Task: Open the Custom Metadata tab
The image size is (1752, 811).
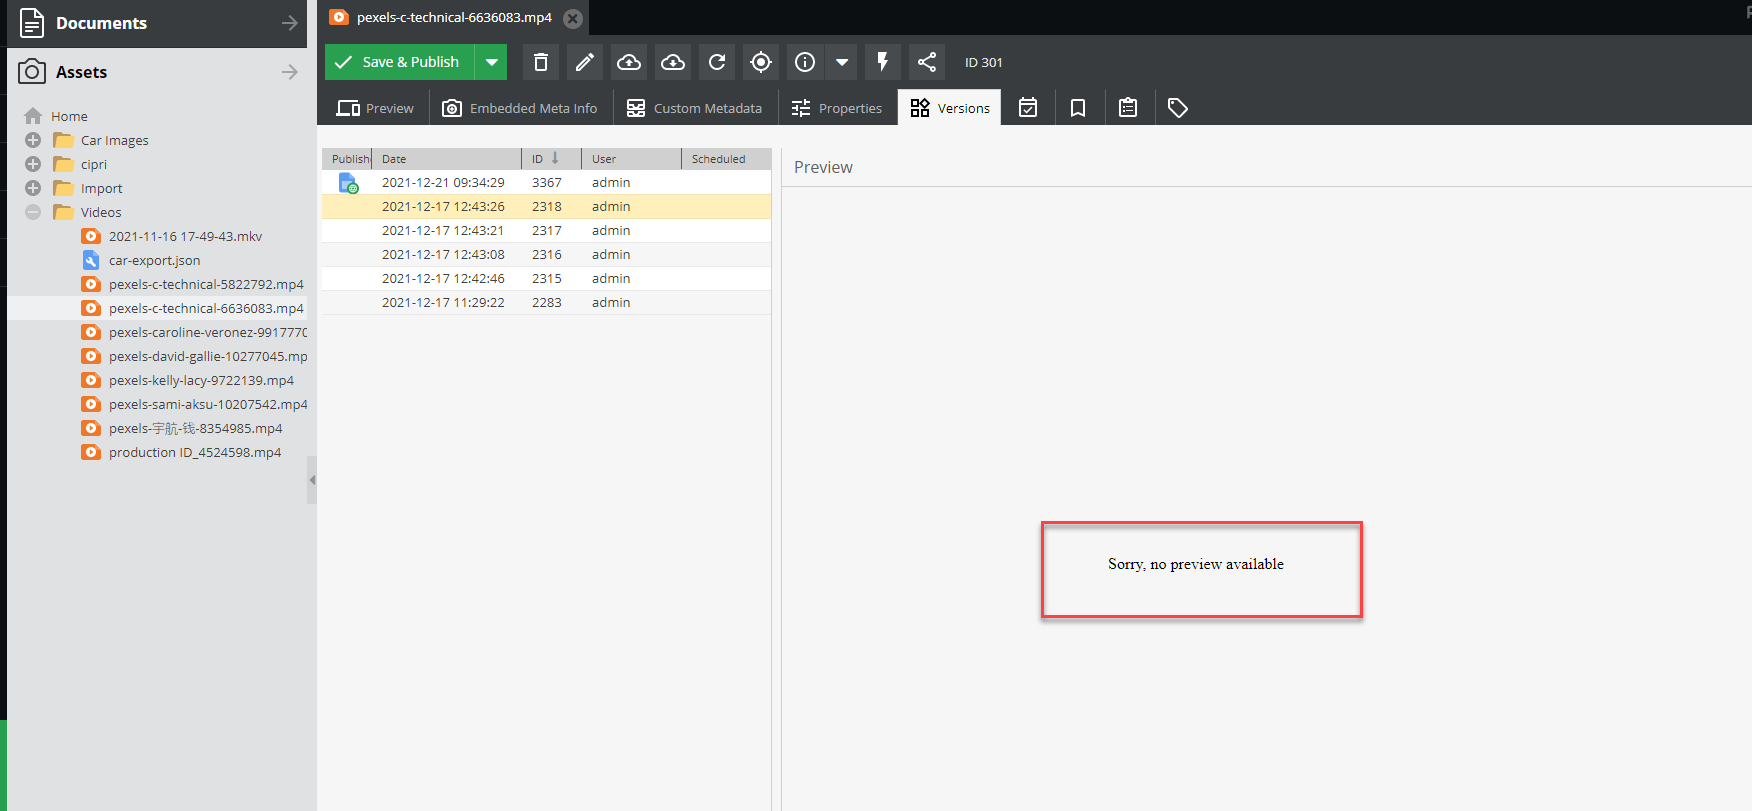Action: click(694, 108)
